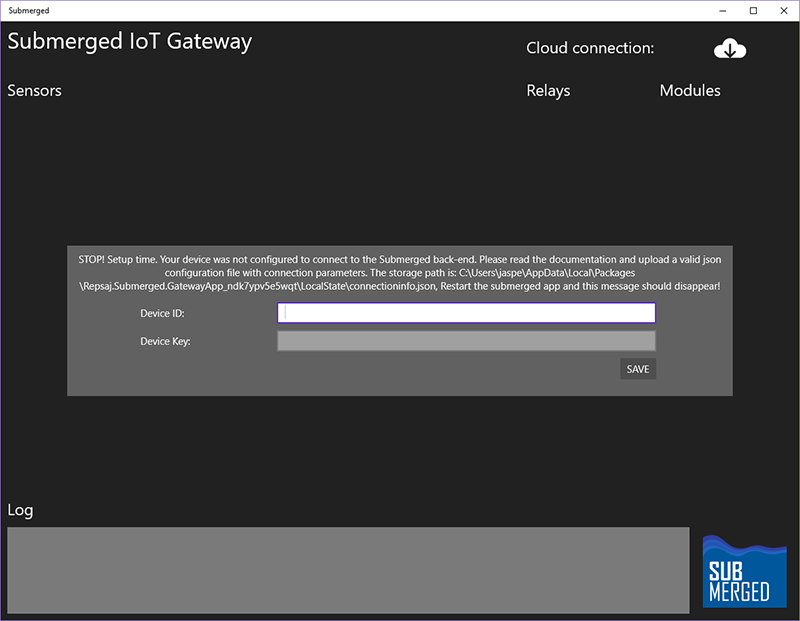Click the Log section heading
Screen dimensions: 800x621
click(20, 510)
